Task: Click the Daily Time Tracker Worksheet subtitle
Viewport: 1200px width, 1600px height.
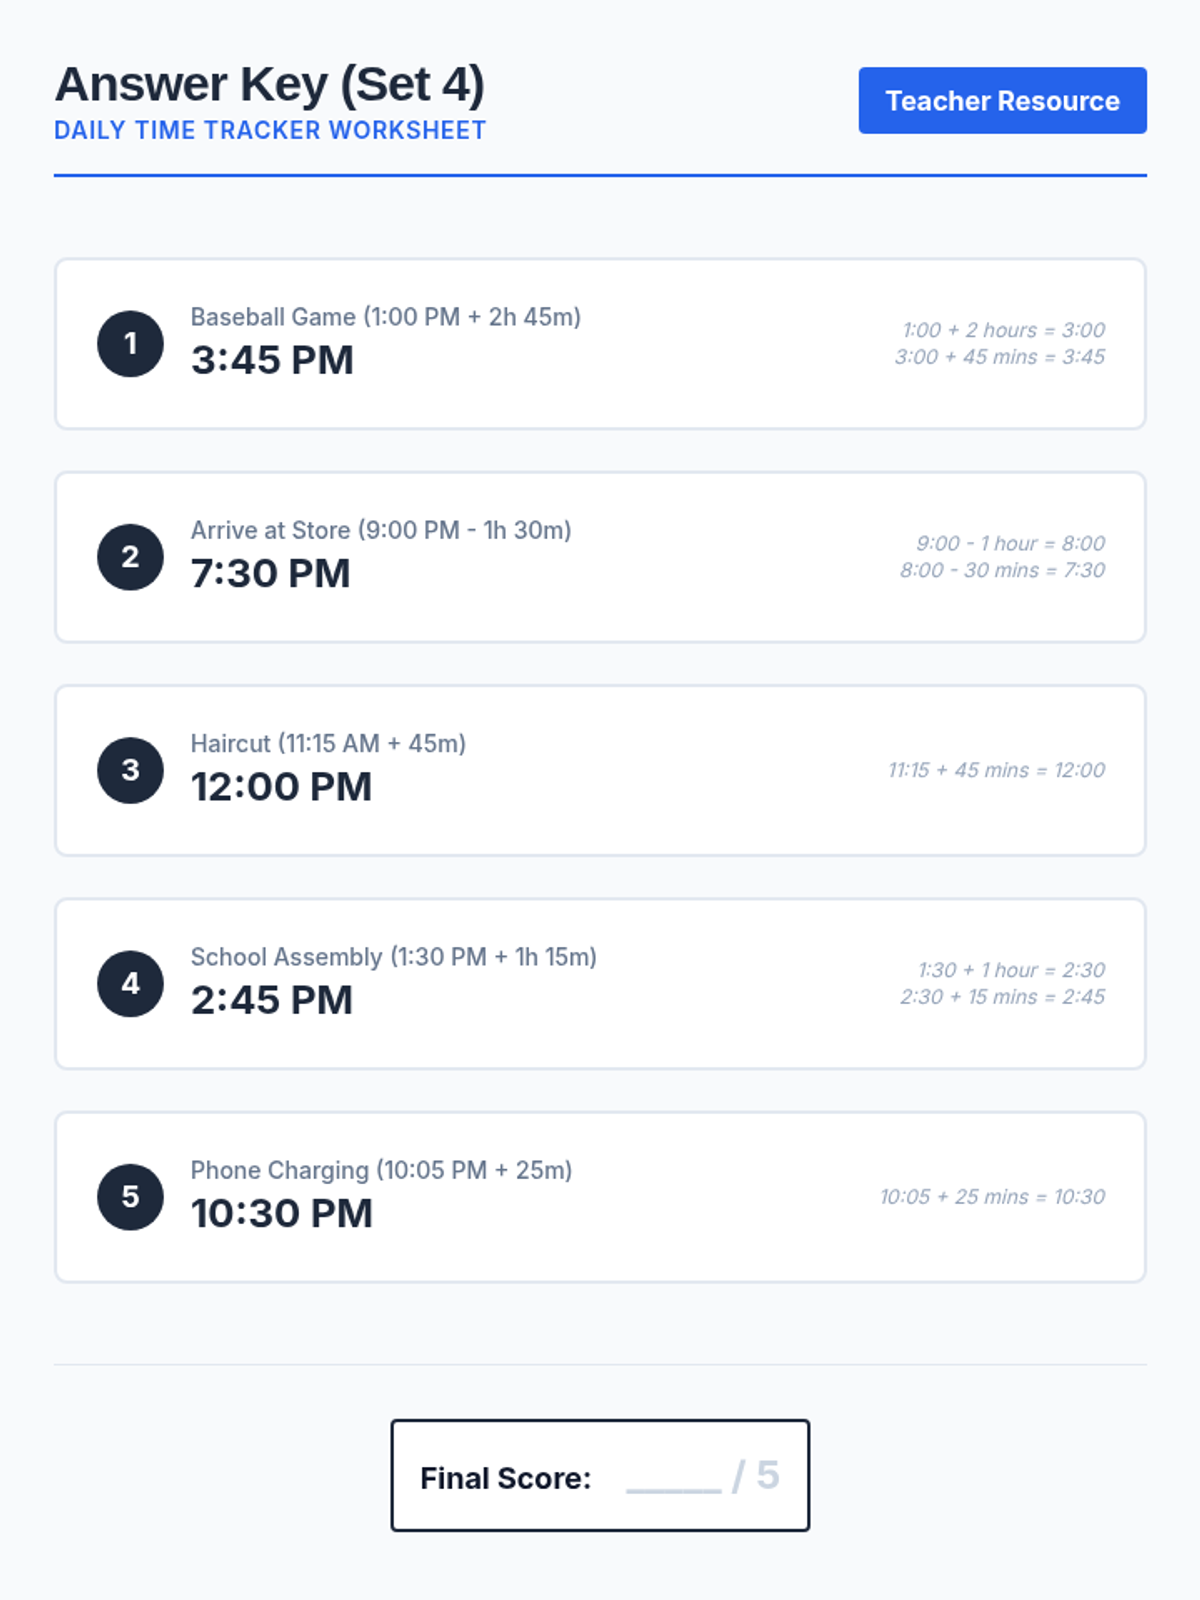Action: tap(270, 131)
